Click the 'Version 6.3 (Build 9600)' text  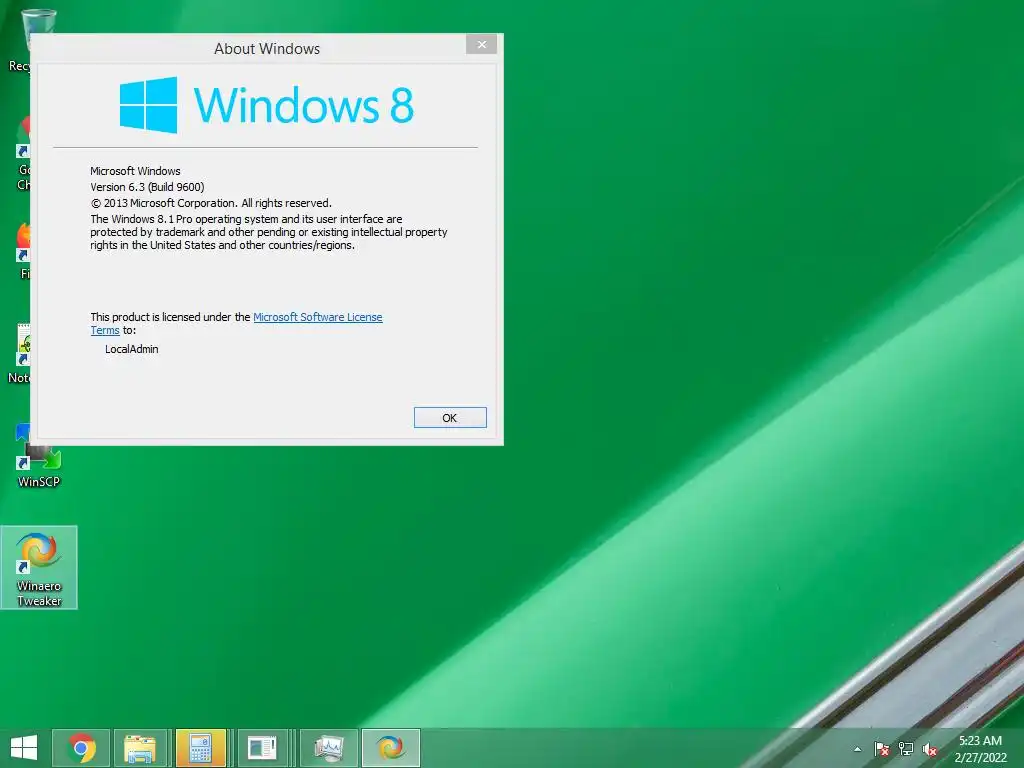click(x=148, y=187)
